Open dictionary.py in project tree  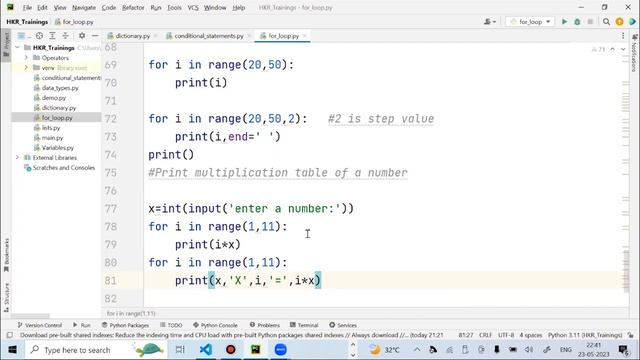pos(55,108)
